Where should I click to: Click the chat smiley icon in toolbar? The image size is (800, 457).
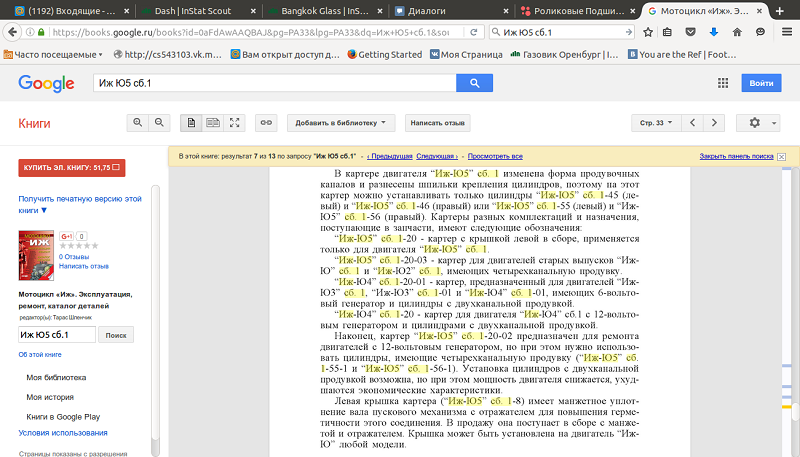pyautogui.click(x=760, y=32)
